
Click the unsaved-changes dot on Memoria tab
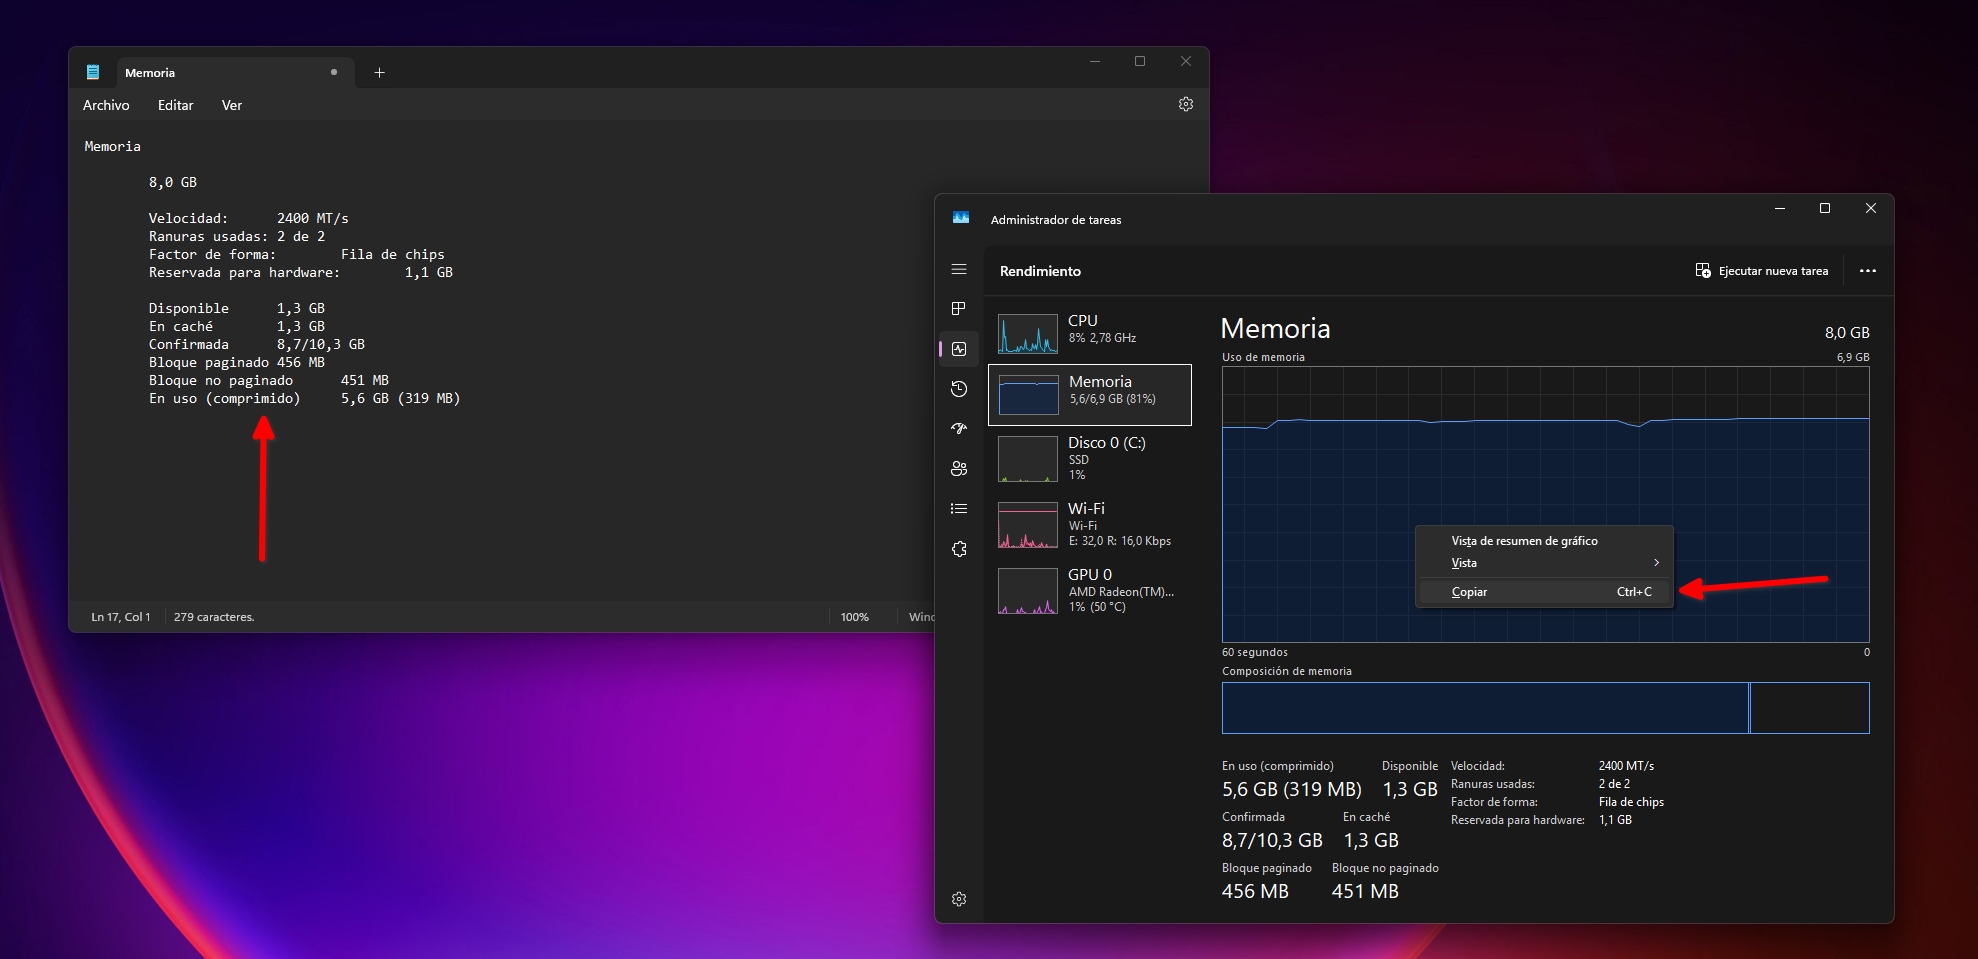(x=334, y=72)
